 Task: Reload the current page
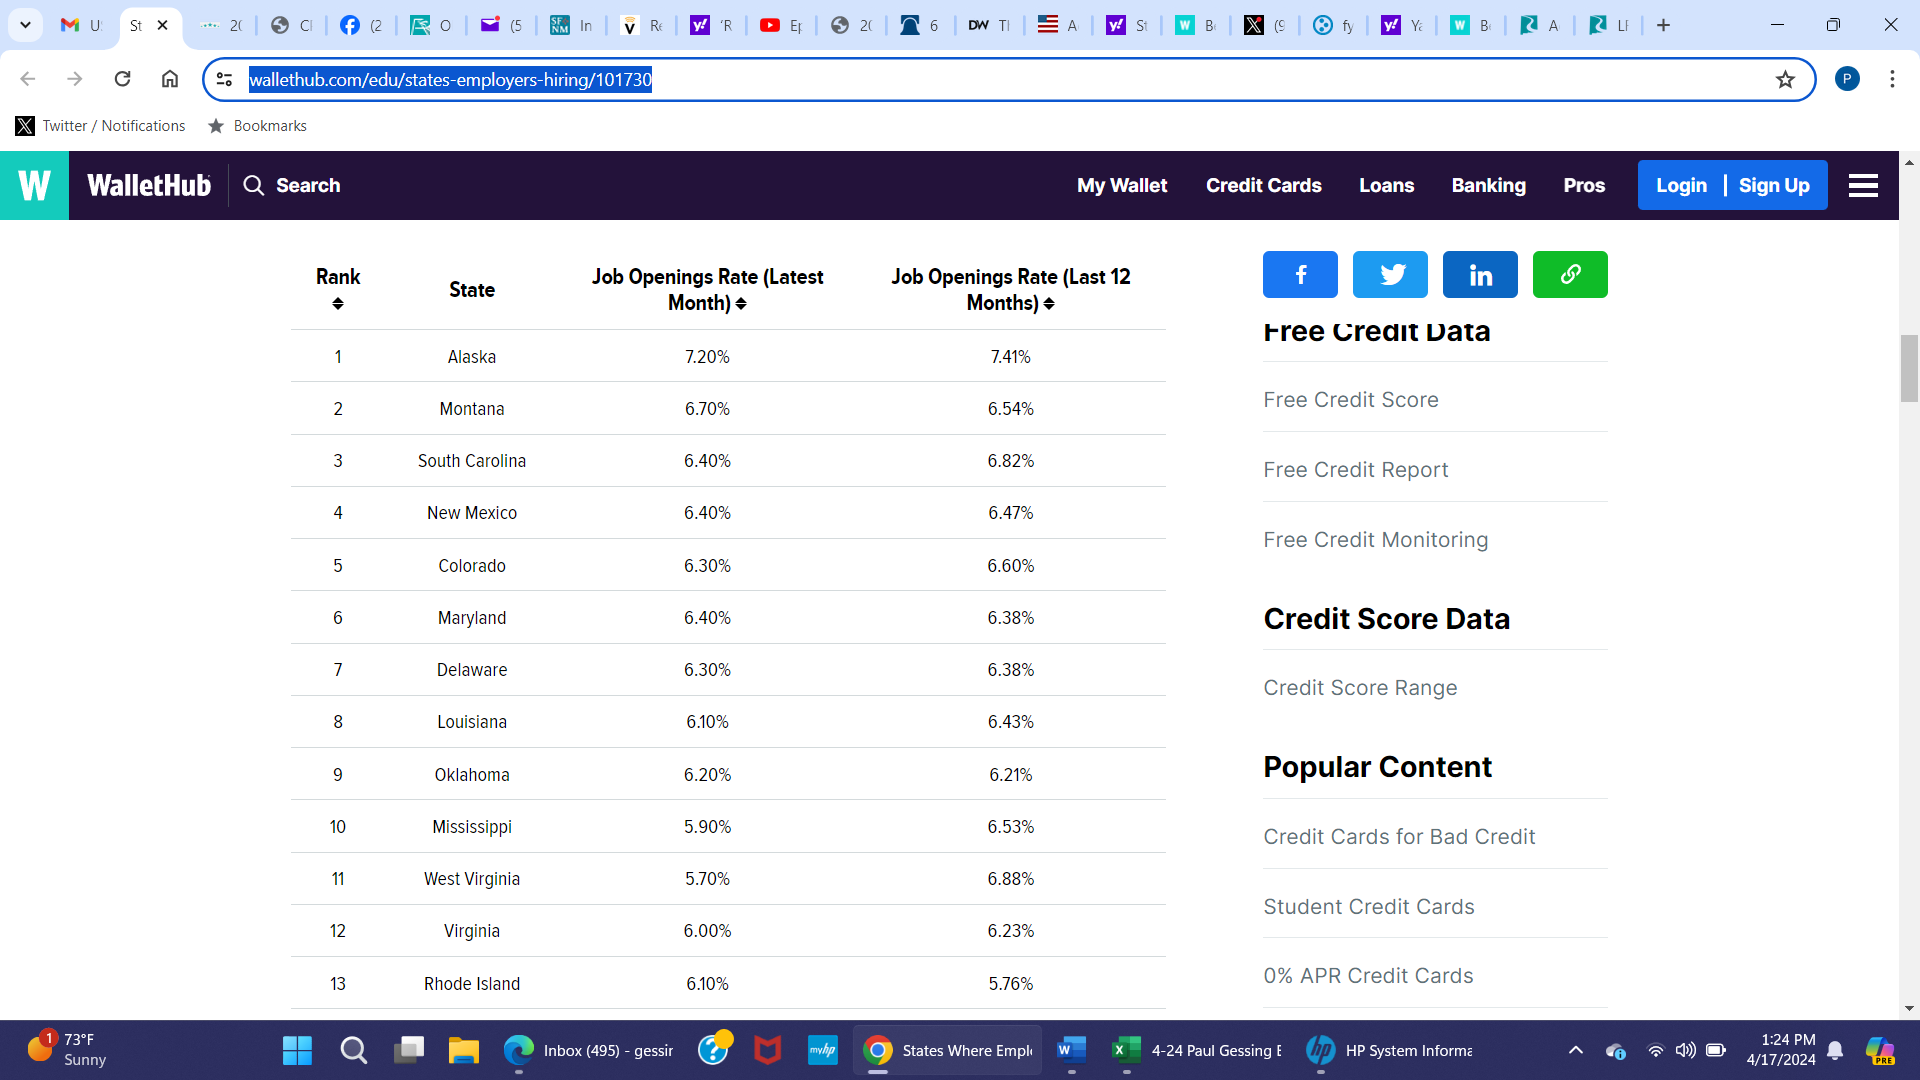122,79
